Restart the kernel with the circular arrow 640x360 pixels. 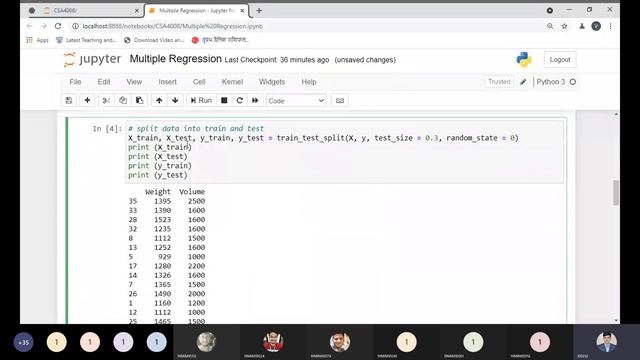click(240, 100)
